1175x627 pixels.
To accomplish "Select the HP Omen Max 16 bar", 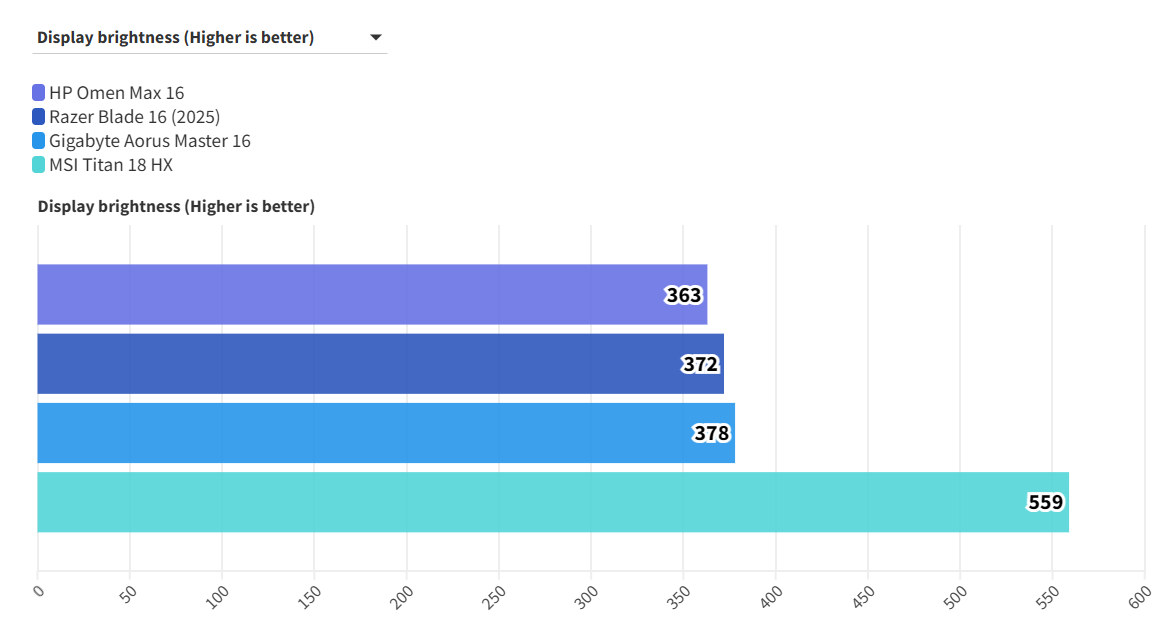I will pos(350,295).
